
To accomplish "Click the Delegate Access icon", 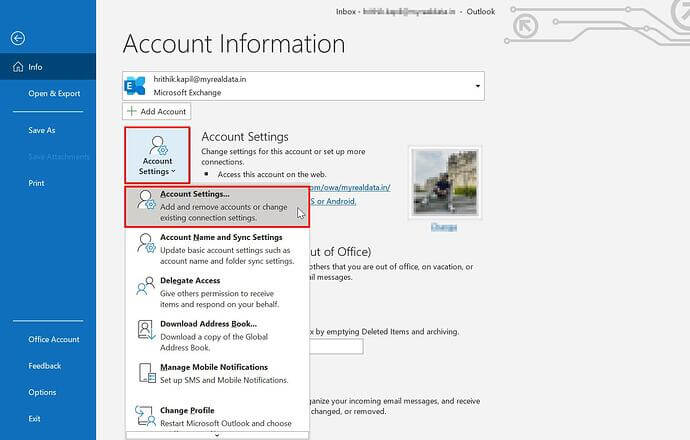I will 145,288.
